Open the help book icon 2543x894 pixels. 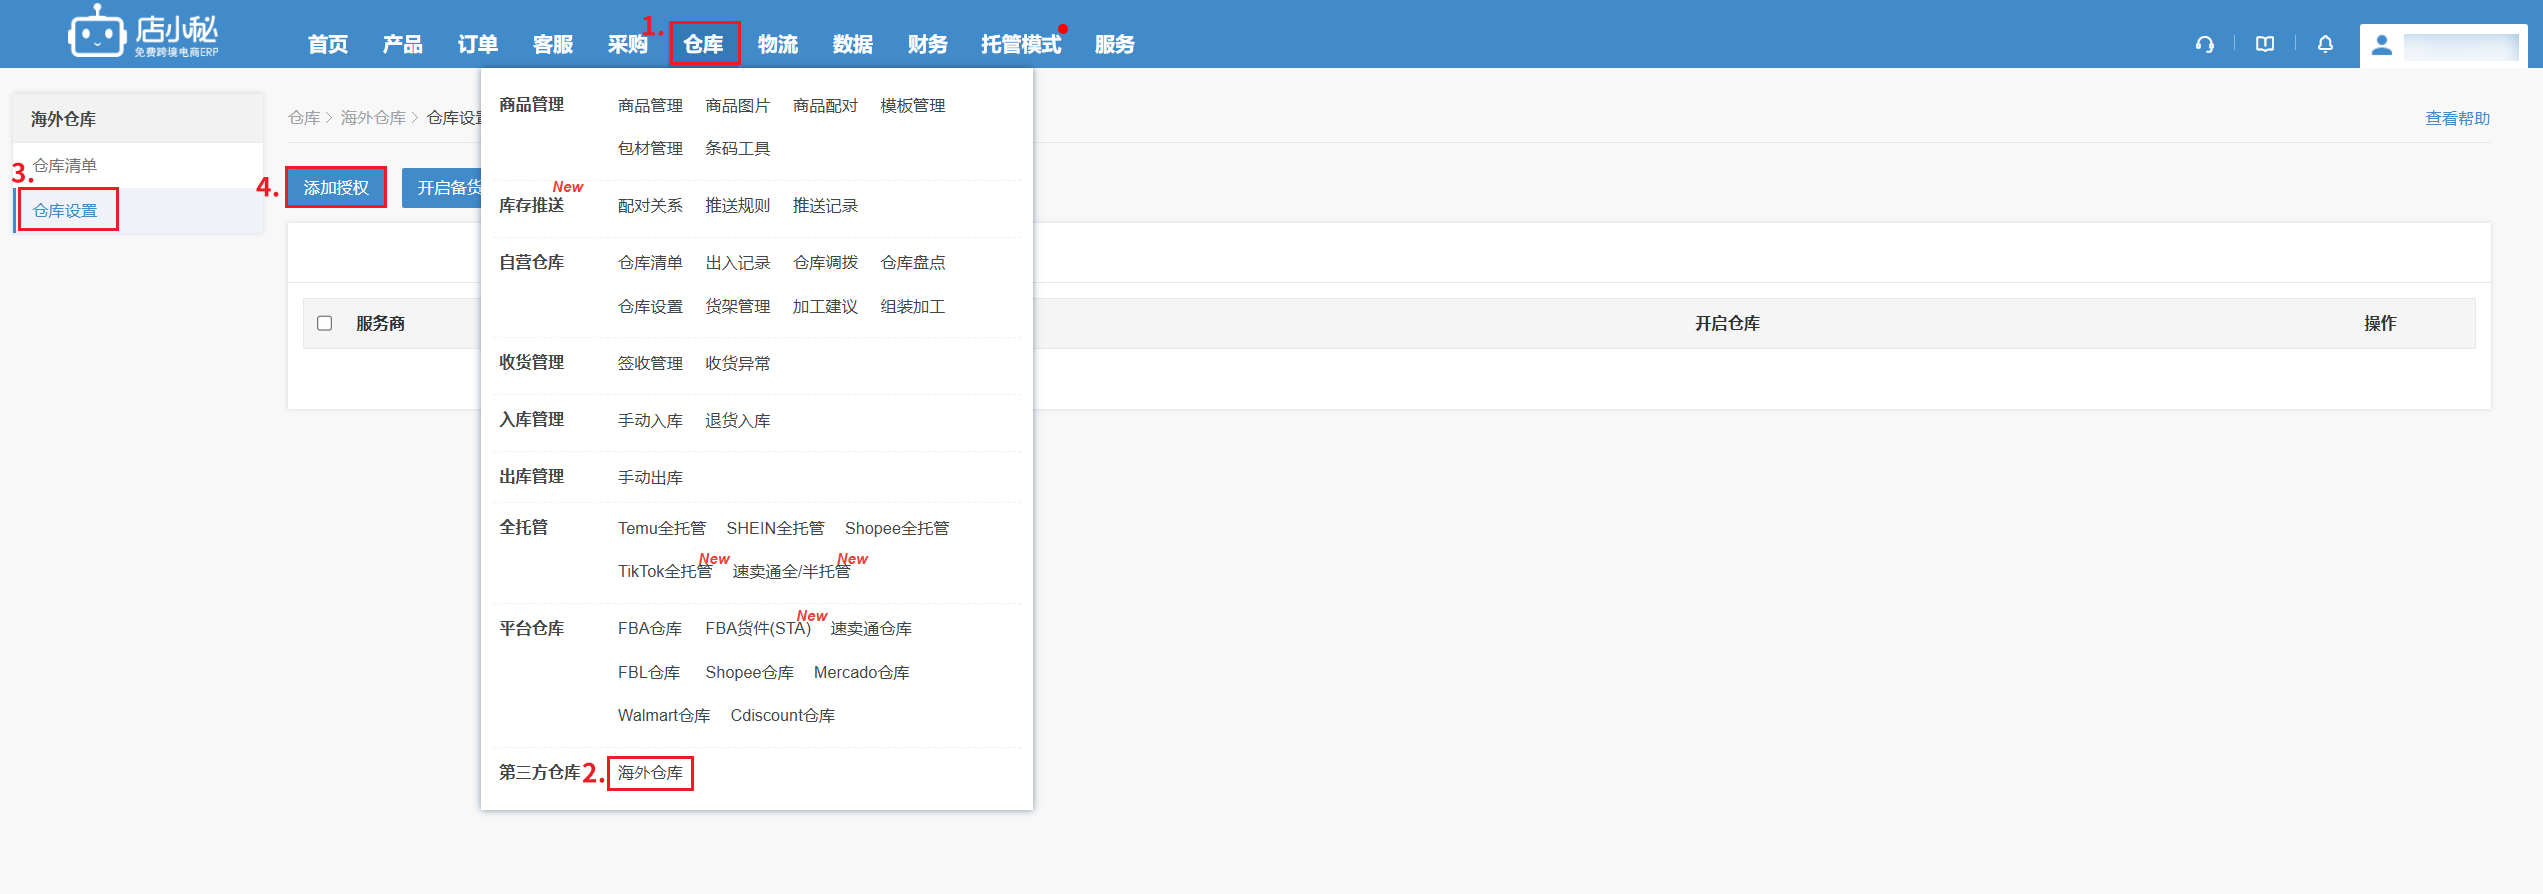tap(2265, 44)
